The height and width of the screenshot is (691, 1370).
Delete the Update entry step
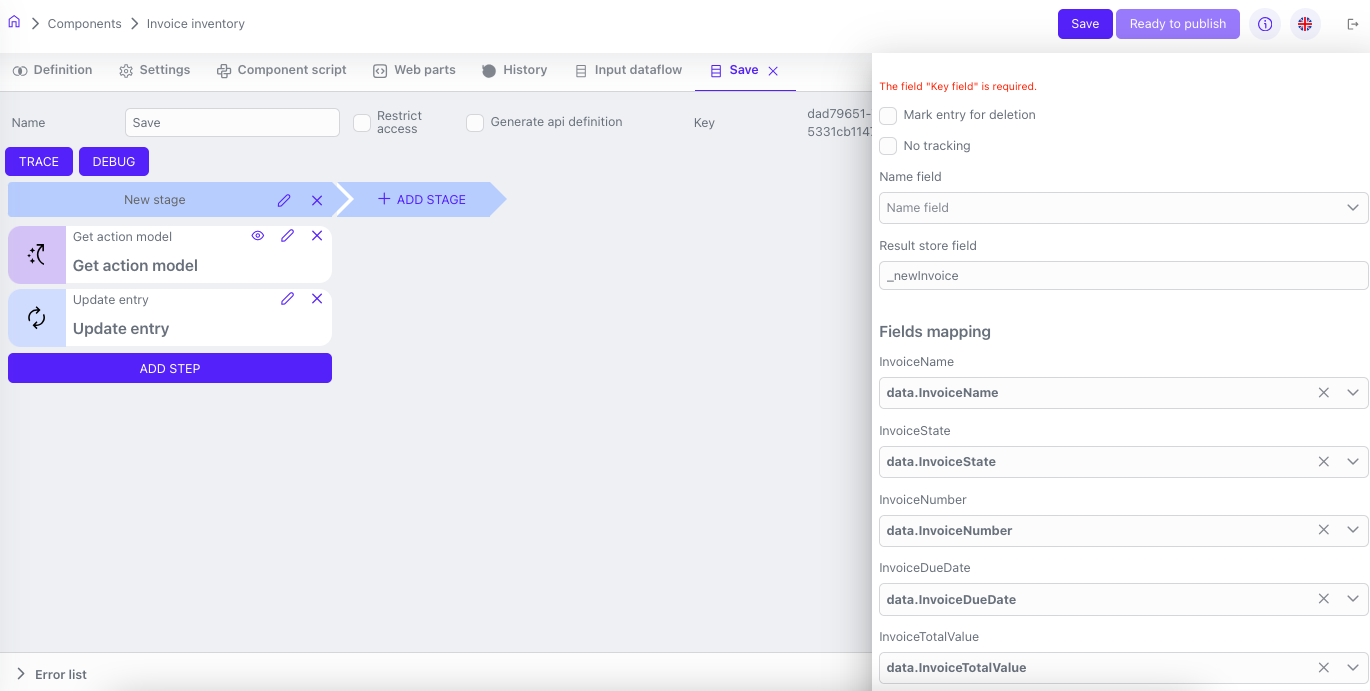[x=317, y=299]
